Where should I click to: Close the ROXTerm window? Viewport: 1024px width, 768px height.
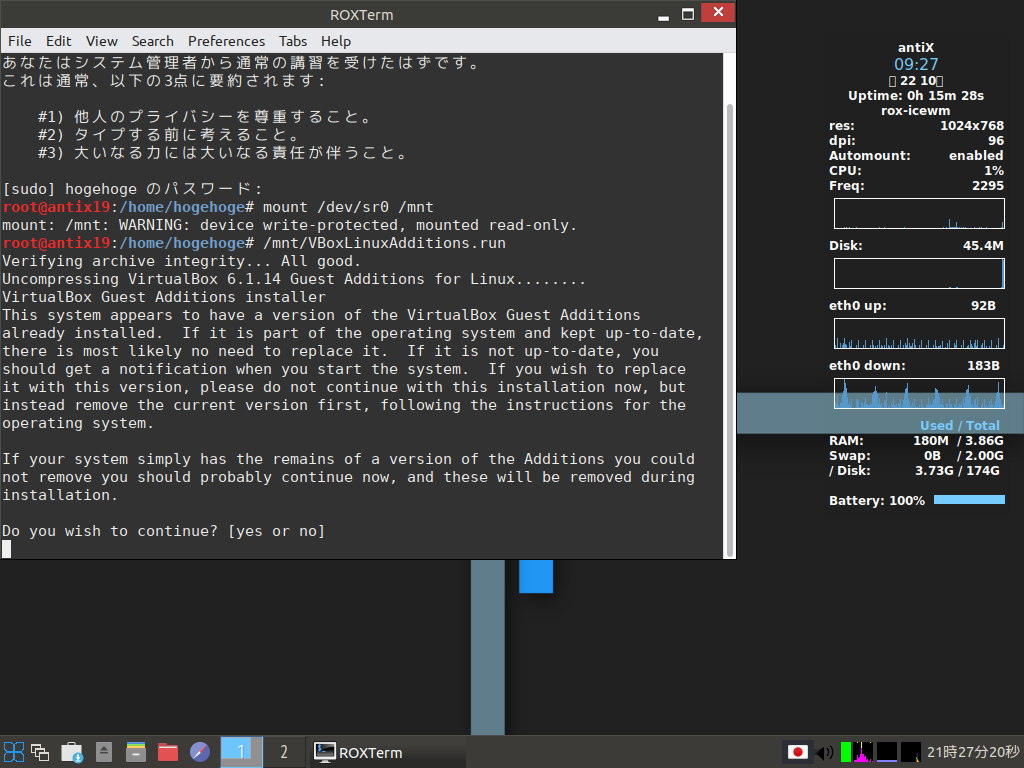coord(718,12)
